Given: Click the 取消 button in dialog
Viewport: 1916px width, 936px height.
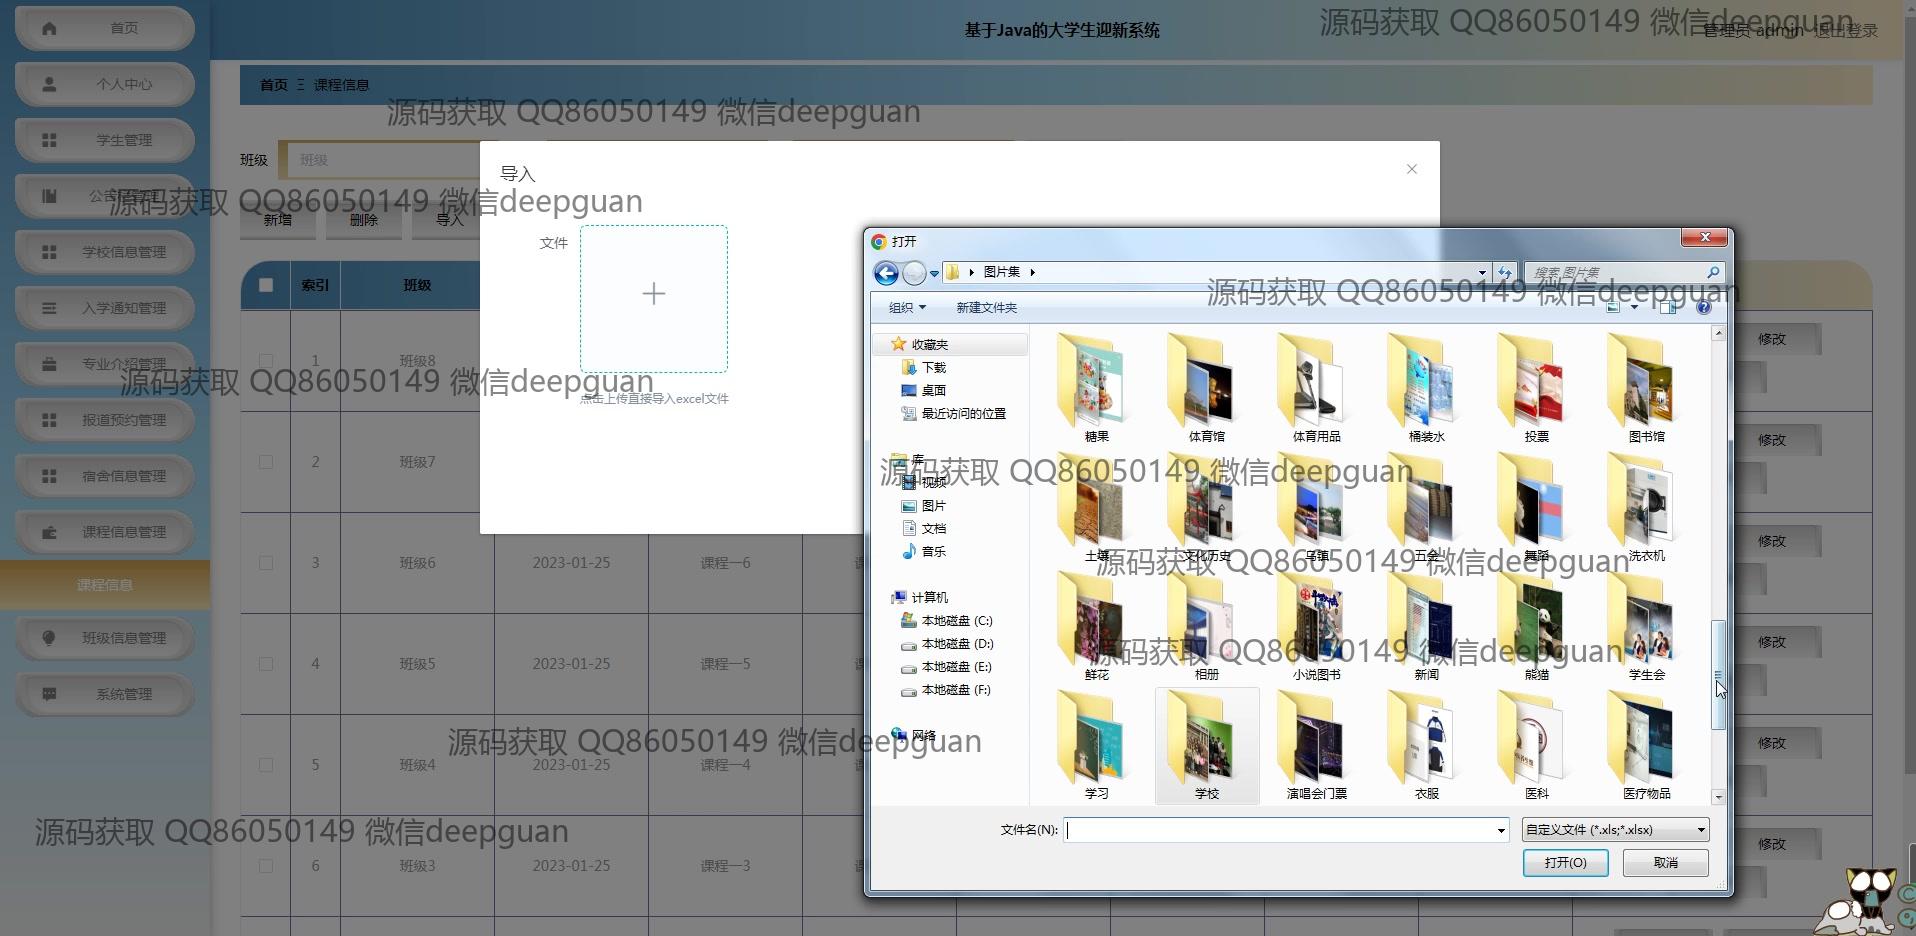Looking at the screenshot, I should tap(1665, 863).
